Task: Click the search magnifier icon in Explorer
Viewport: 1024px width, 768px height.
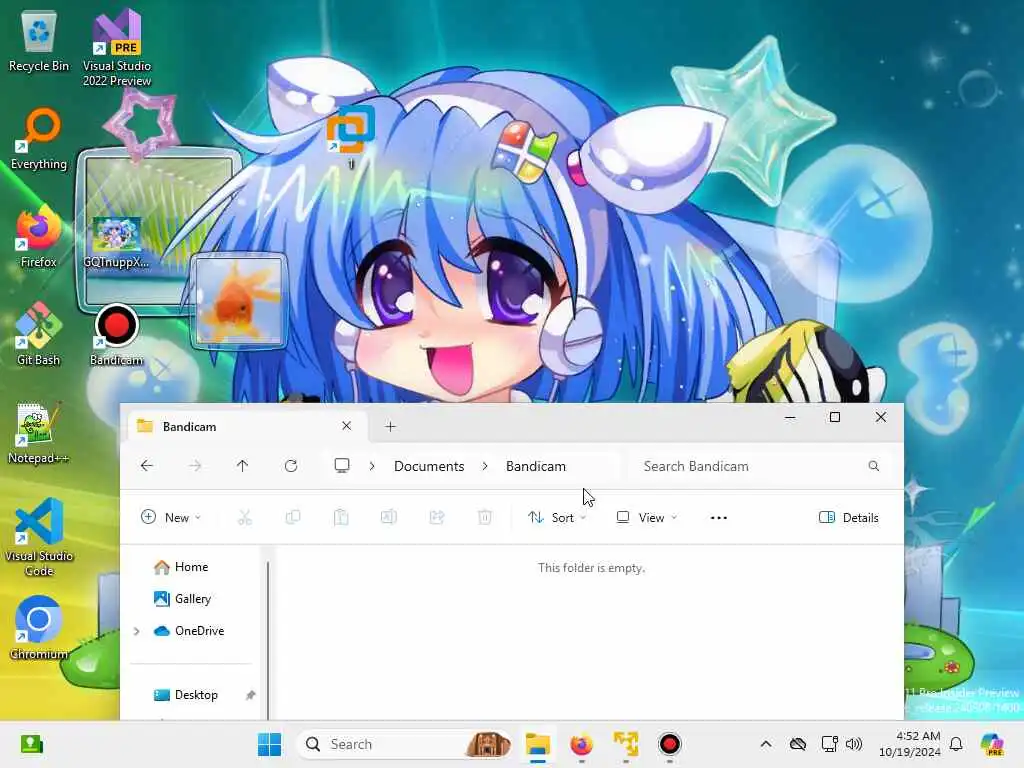Action: [x=873, y=466]
